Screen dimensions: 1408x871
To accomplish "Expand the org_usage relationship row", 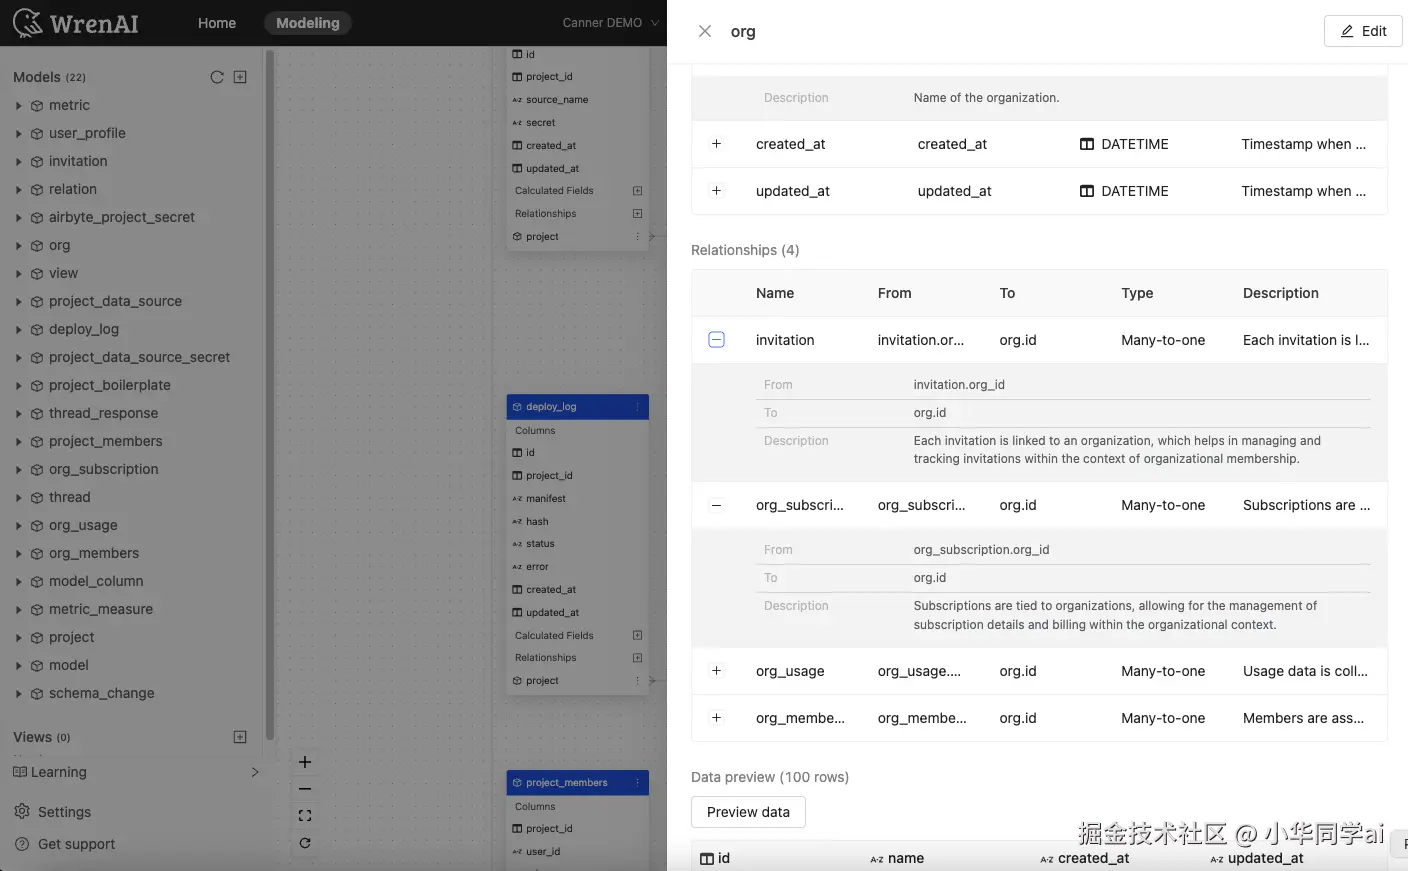I will pos(716,671).
